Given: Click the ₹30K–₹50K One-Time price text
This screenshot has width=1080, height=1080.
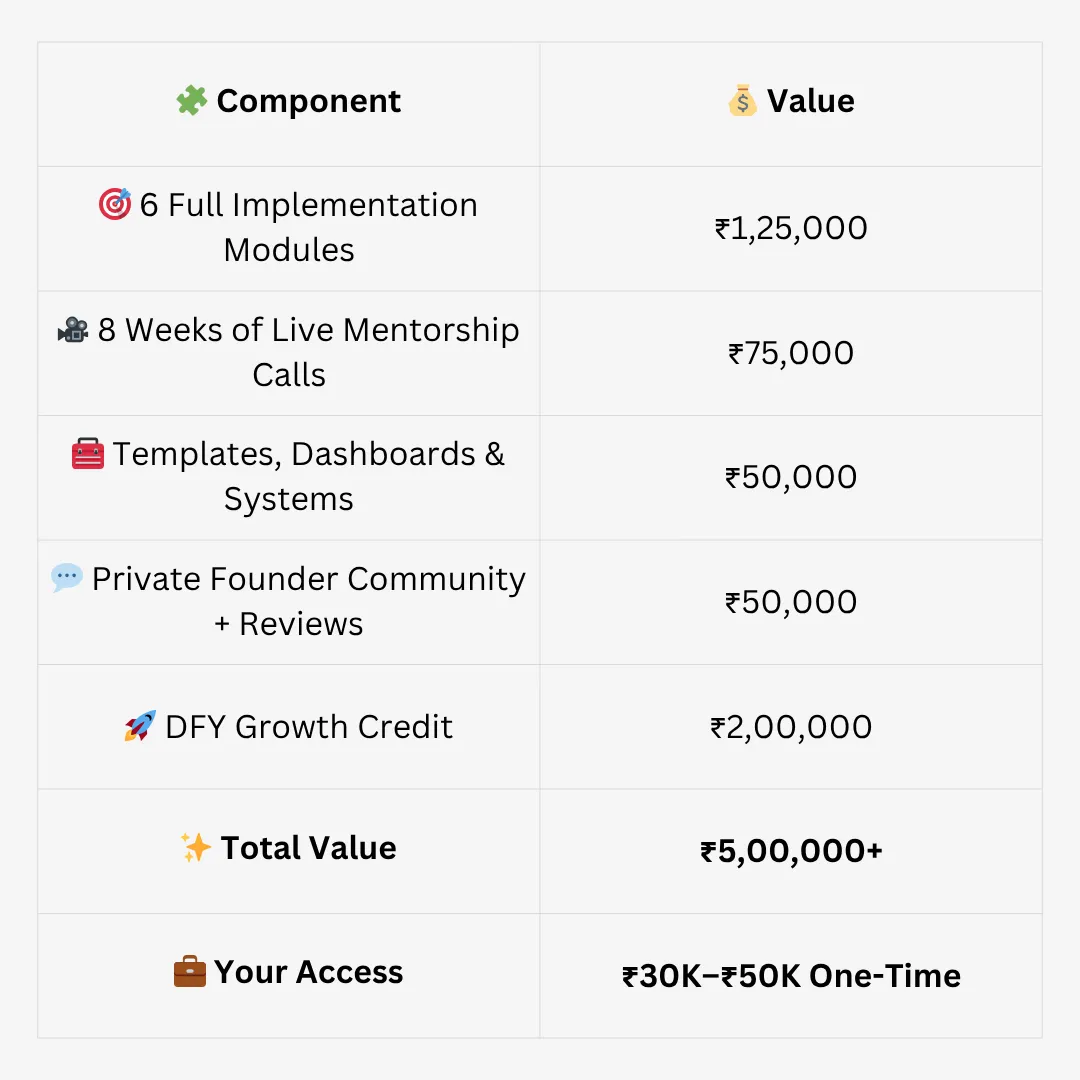Looking at the screenshot, I should [x=791, y=976].
